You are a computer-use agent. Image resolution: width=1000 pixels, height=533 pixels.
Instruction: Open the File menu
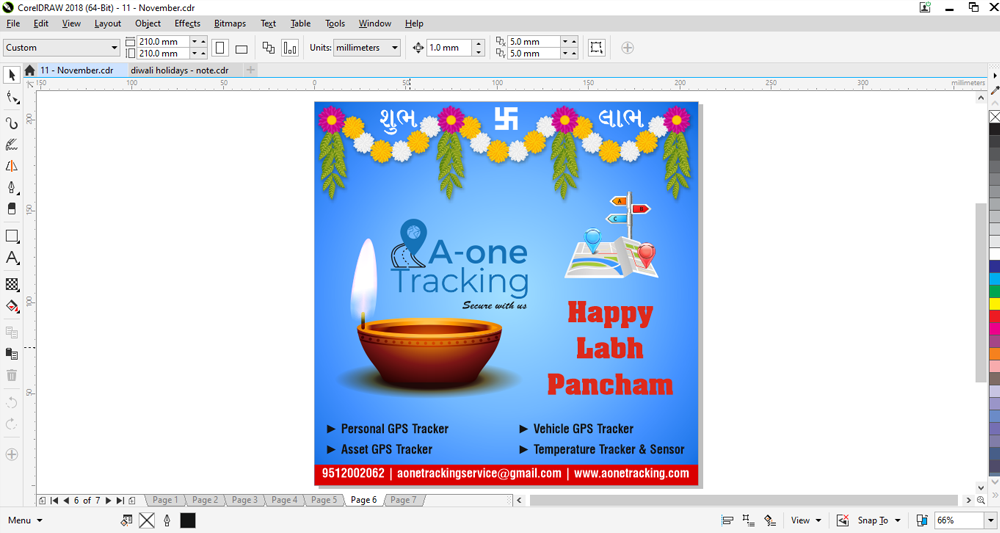13,24
